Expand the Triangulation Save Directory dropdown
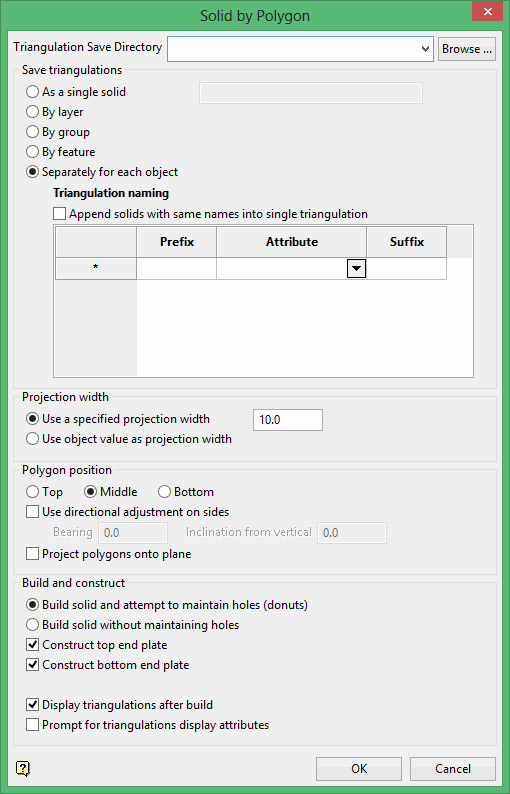This screenshot has width=510, height=794. pyautogui.click(x=425, y=49)
